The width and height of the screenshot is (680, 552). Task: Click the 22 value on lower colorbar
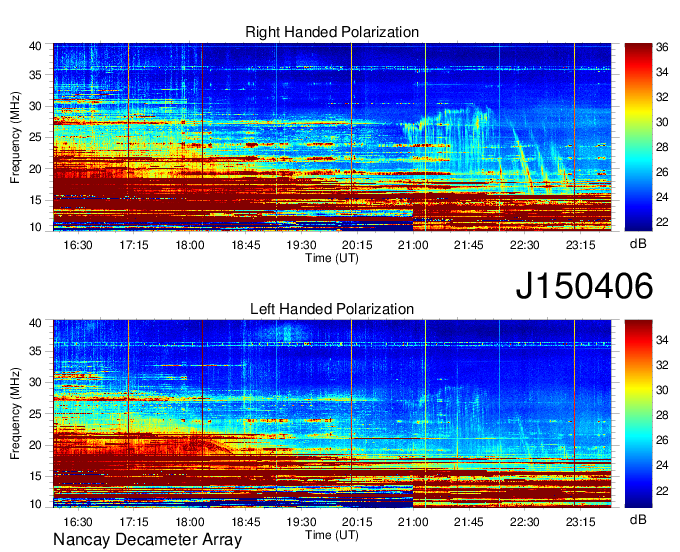pos(662,490)
